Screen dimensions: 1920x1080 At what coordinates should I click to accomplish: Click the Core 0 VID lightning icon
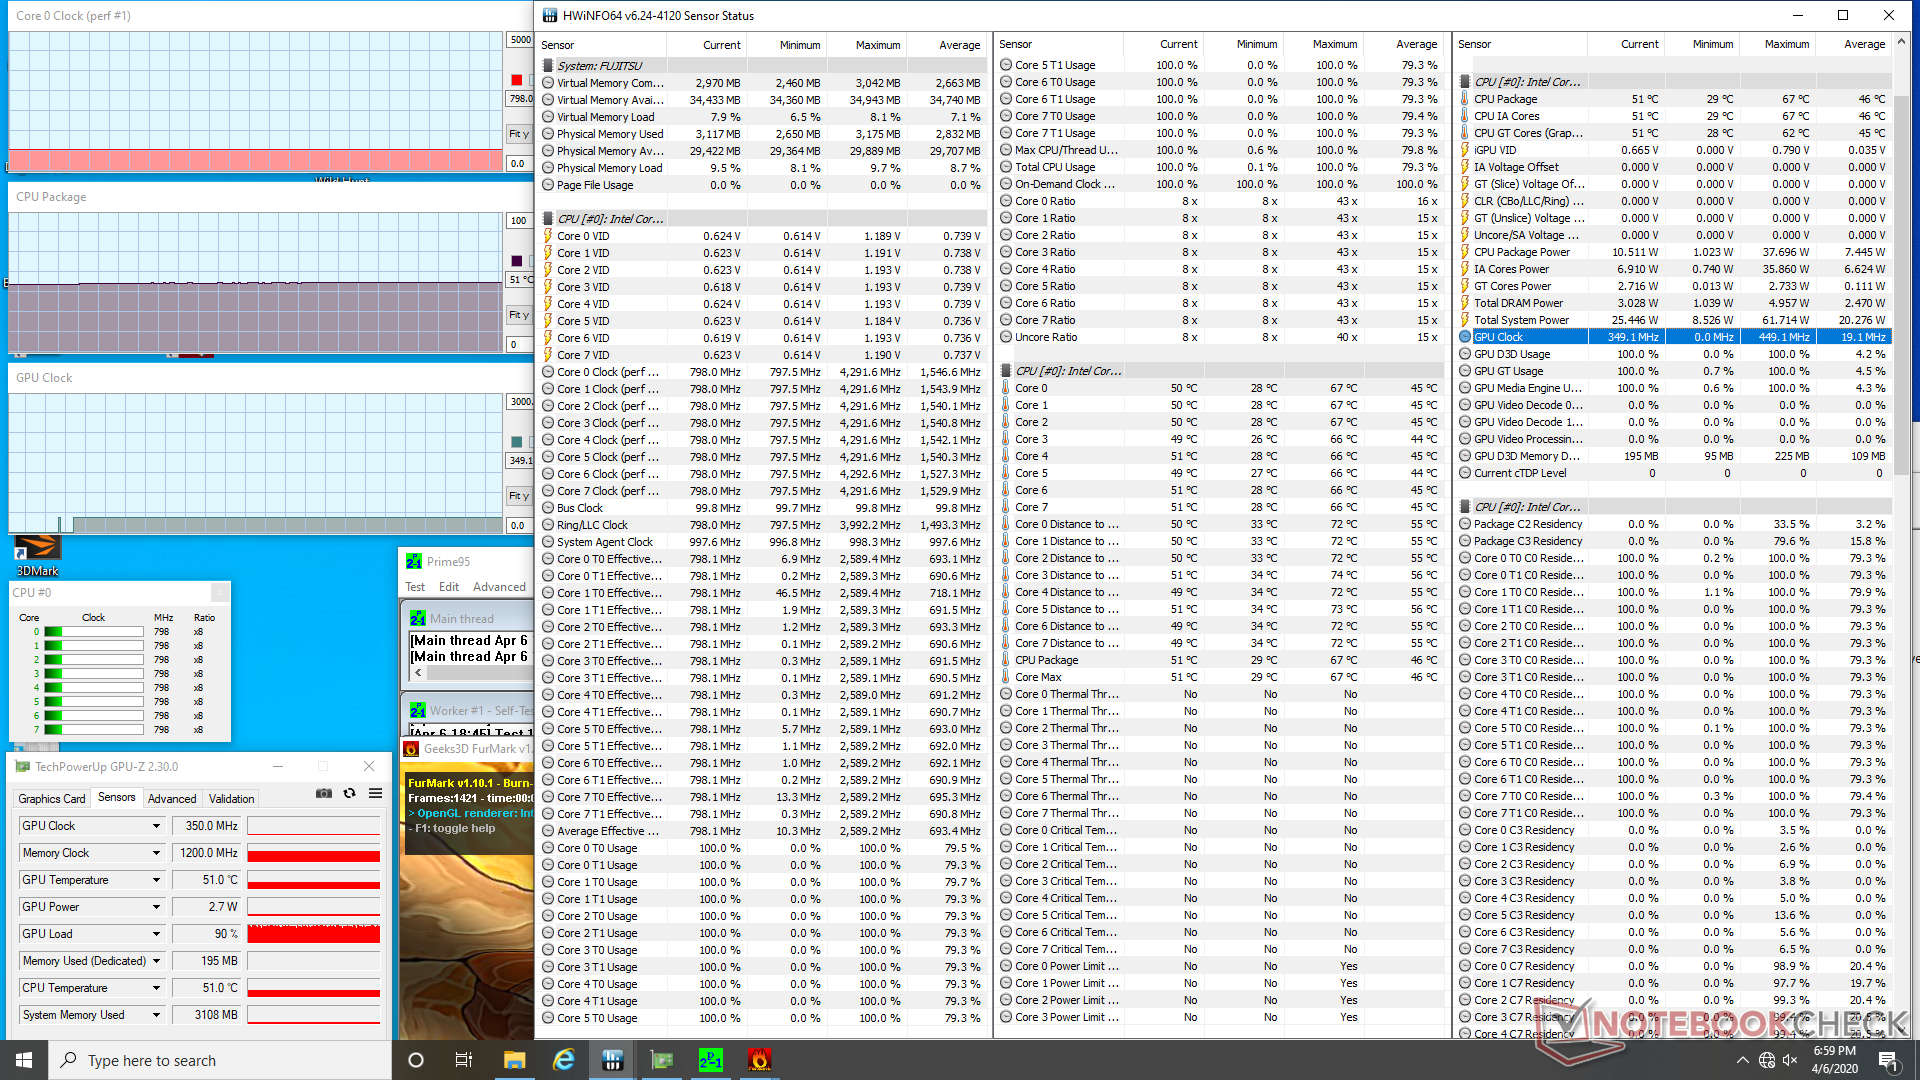pos(548,236)
